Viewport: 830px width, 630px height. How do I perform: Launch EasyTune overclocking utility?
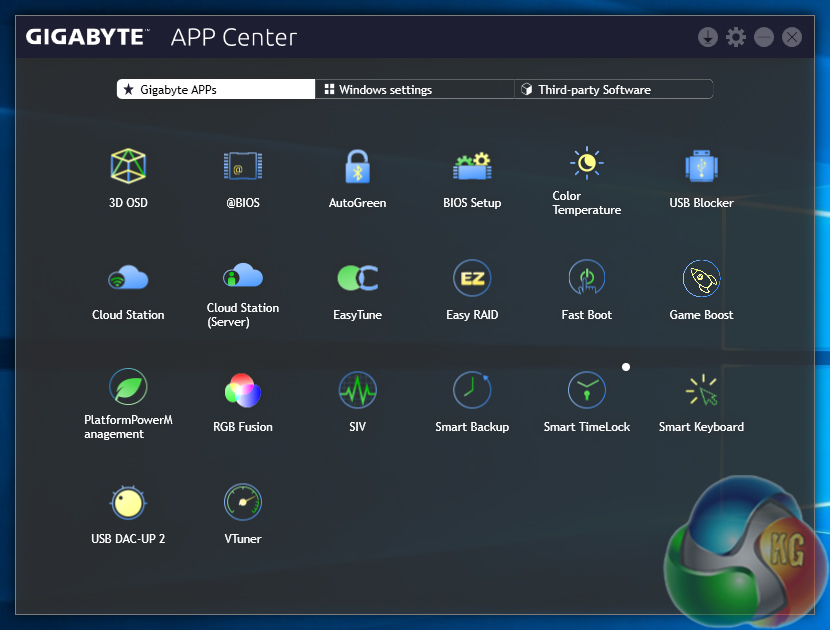point(357,278)
